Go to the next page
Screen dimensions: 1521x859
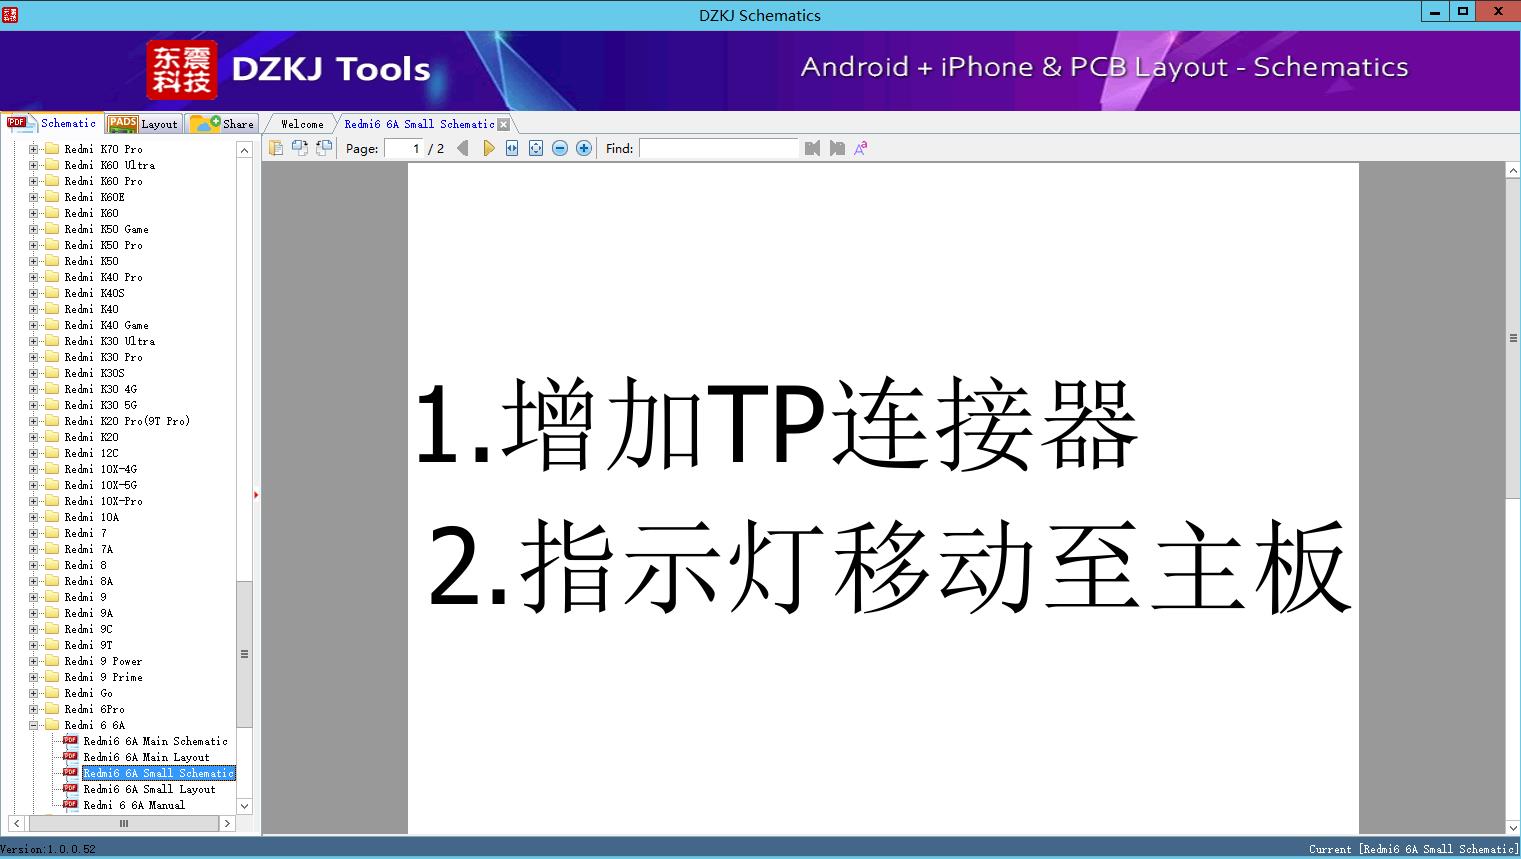tap(489, 148)
